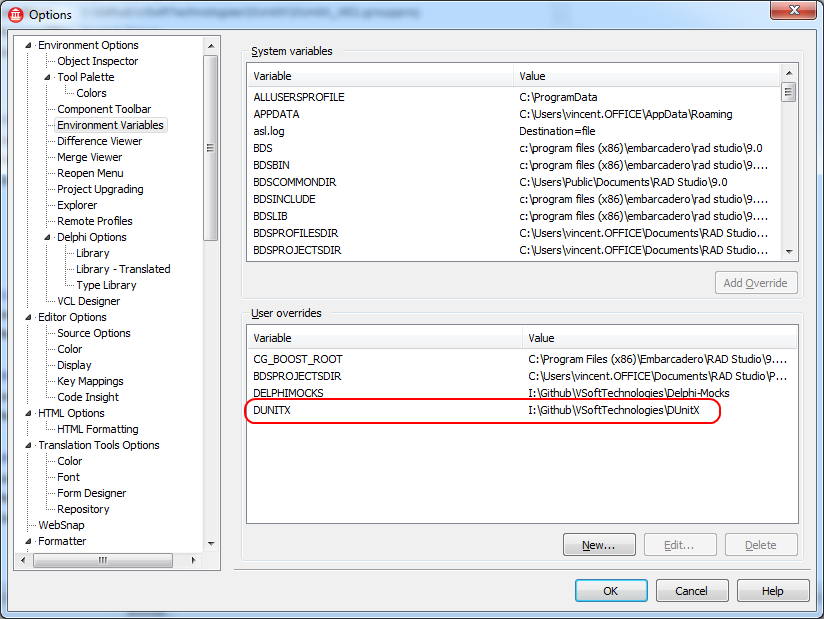
Task: Click options tree horizontal scrollbar left arrow
Action: click(x=23, y=561)
